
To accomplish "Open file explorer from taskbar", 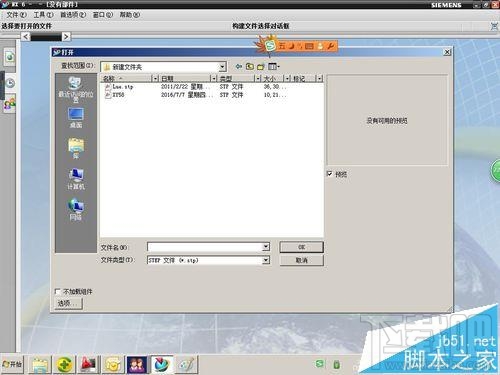I will (40, 364).
